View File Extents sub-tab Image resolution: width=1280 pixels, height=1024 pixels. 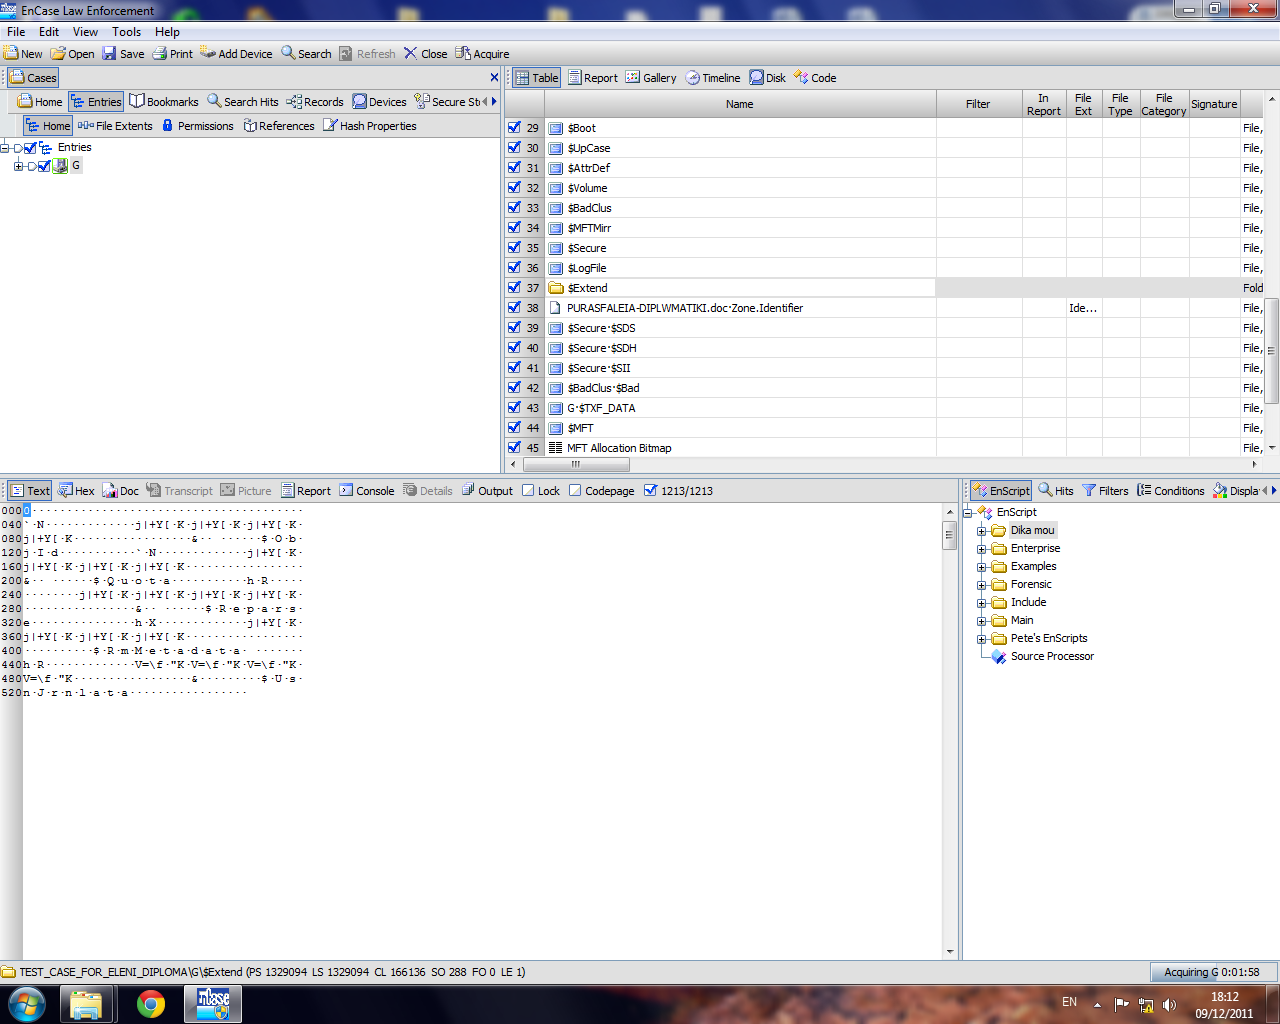[x=115, y=126]
